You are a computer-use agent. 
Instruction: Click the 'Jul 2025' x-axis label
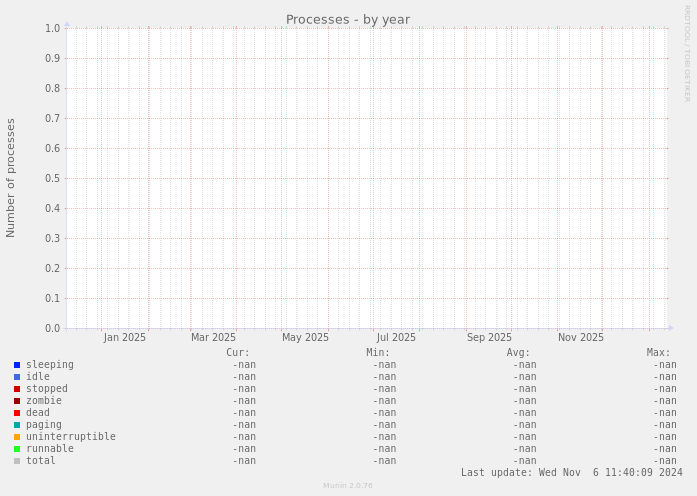click(396, 338)
